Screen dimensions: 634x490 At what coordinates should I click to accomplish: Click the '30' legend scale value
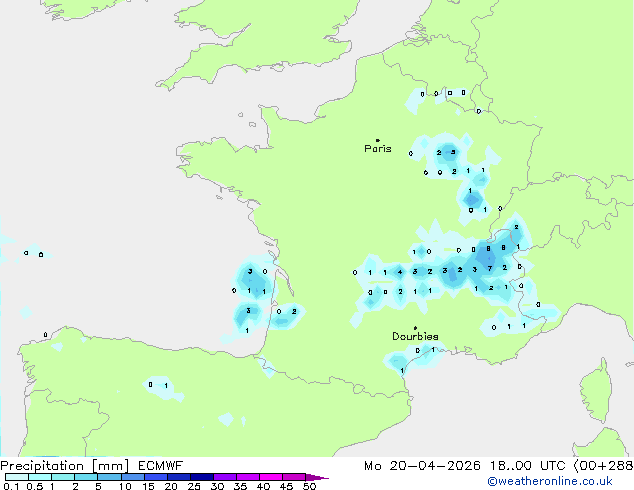point(217,486)
